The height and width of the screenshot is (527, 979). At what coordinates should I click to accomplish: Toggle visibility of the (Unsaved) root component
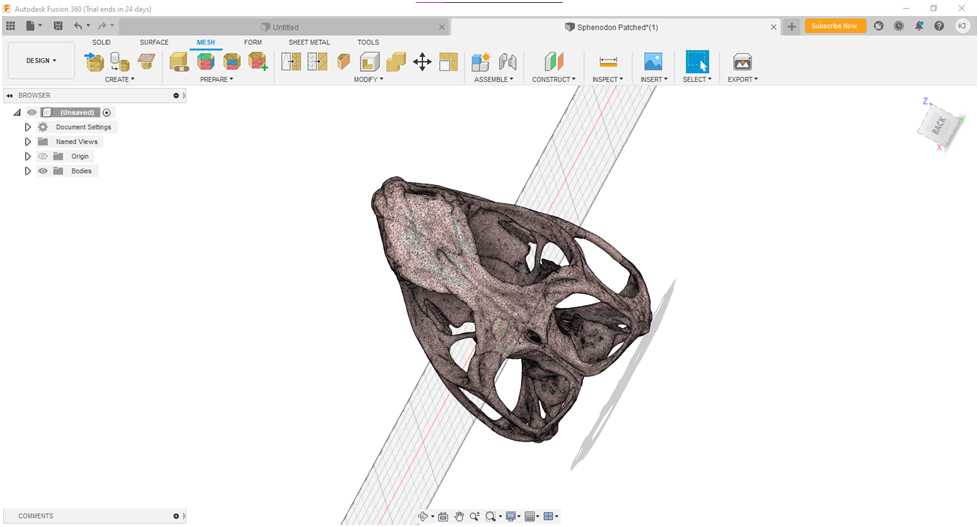tap(32, 112)
